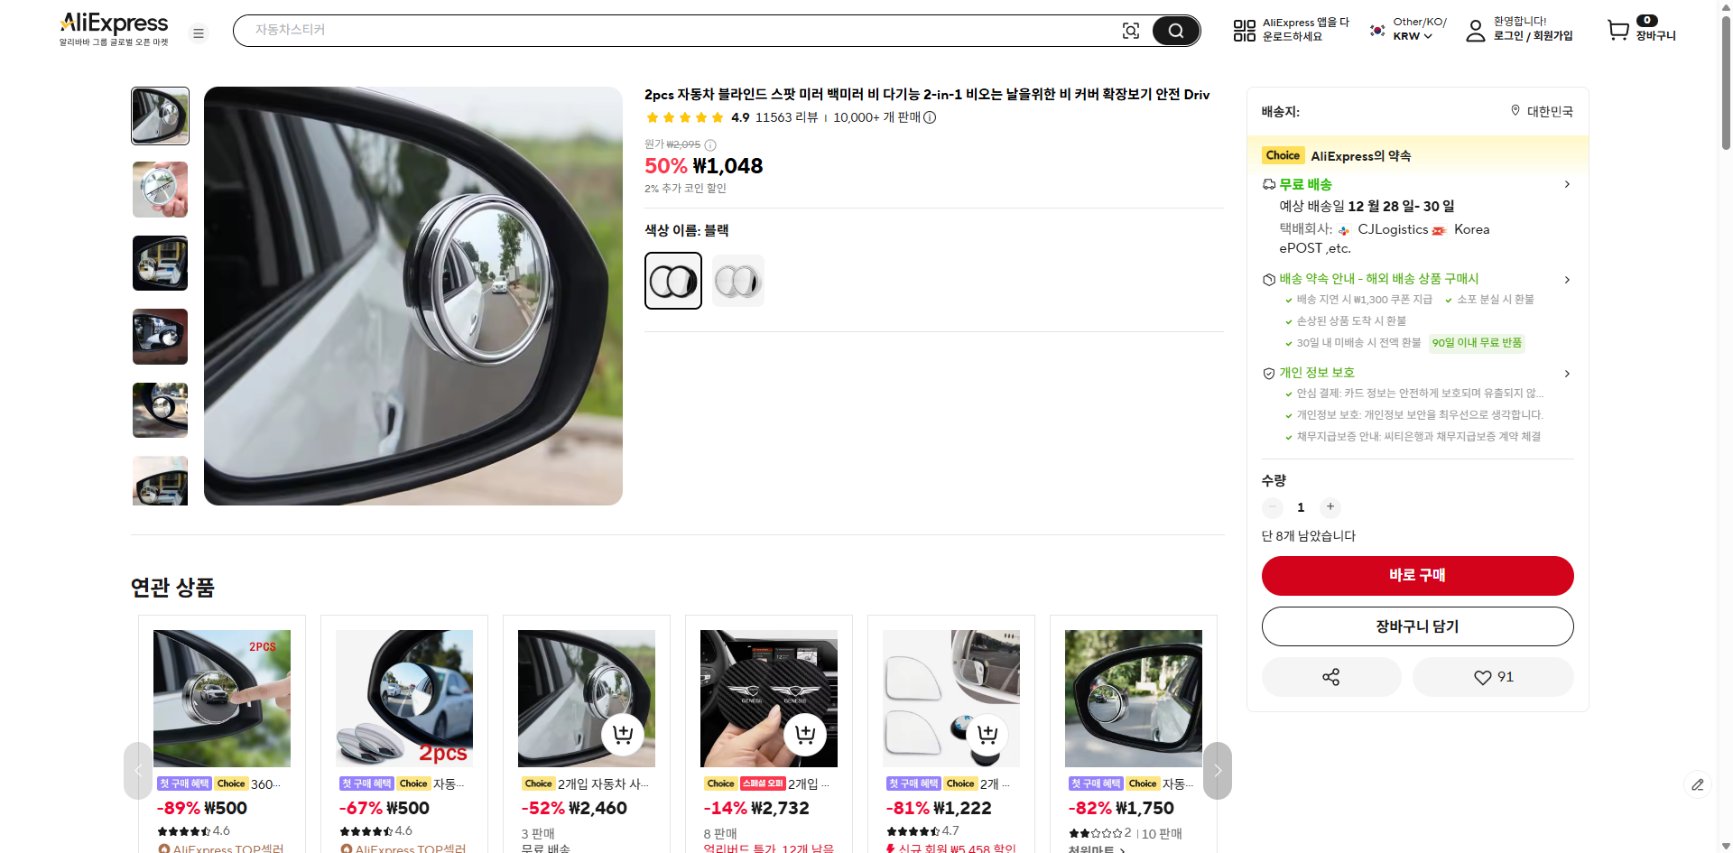Open image search with the camera icon
Image resolution: width=1733 pixels, height=853 pixels.
coord(1130,30)
